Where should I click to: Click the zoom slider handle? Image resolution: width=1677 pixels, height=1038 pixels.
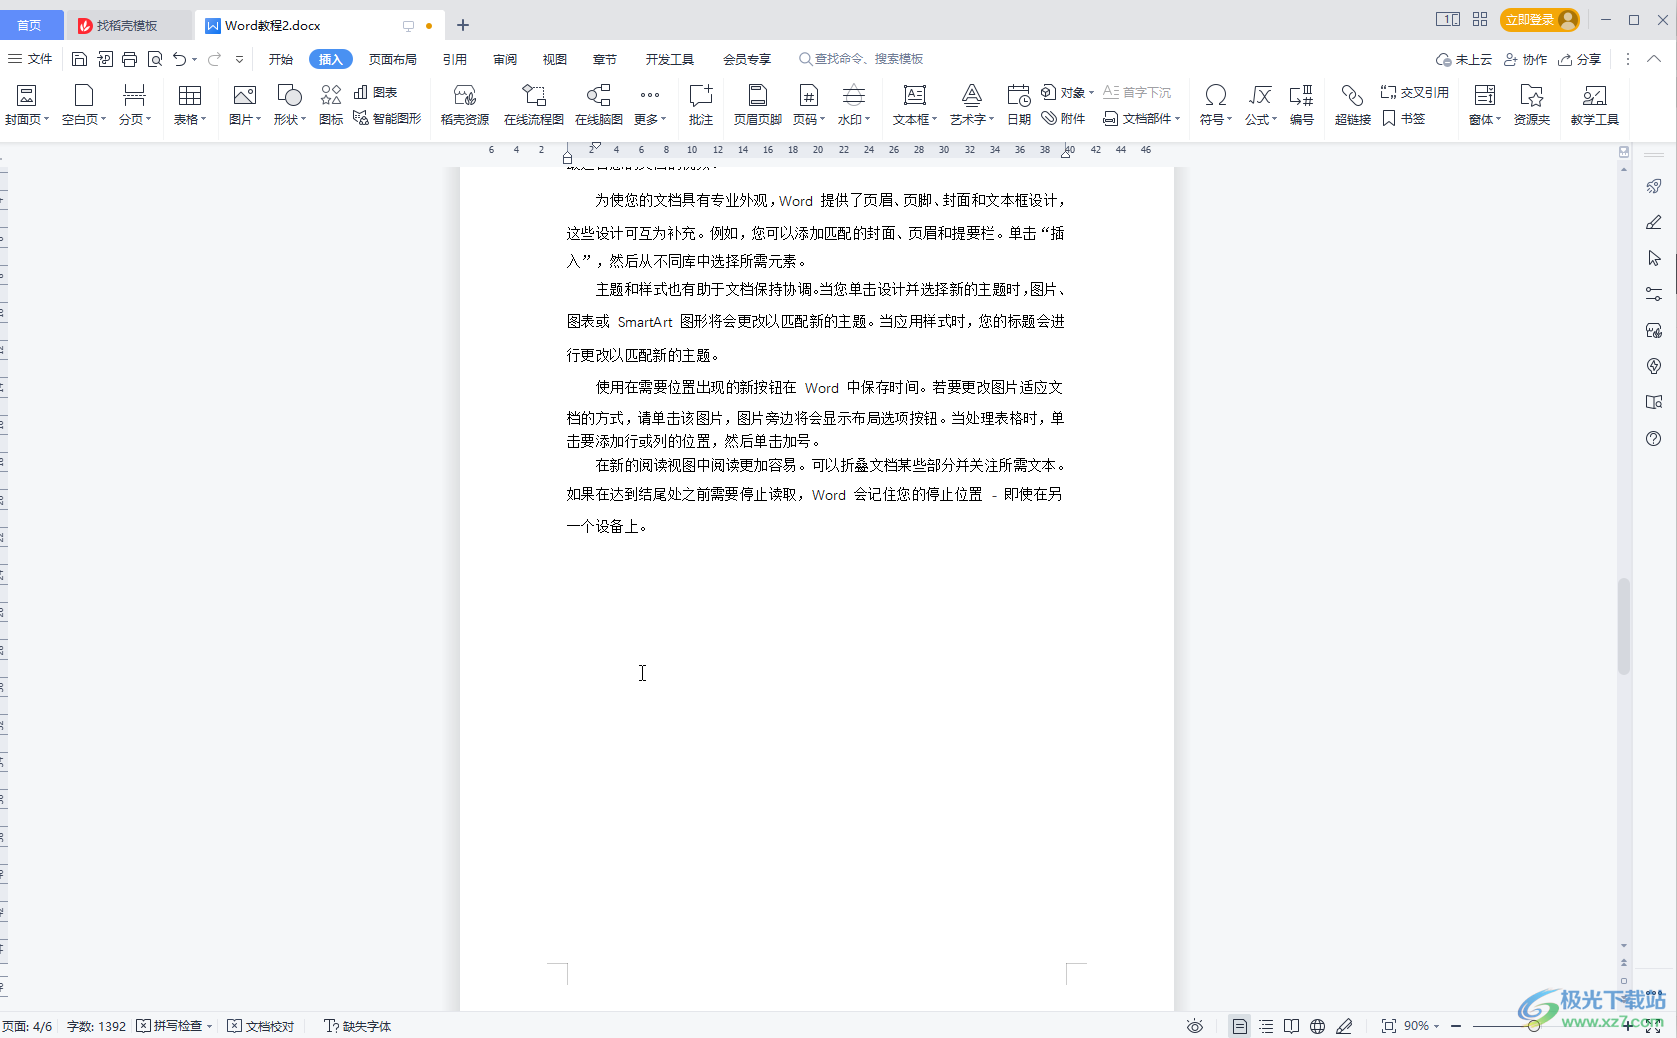point(1533,1026)
